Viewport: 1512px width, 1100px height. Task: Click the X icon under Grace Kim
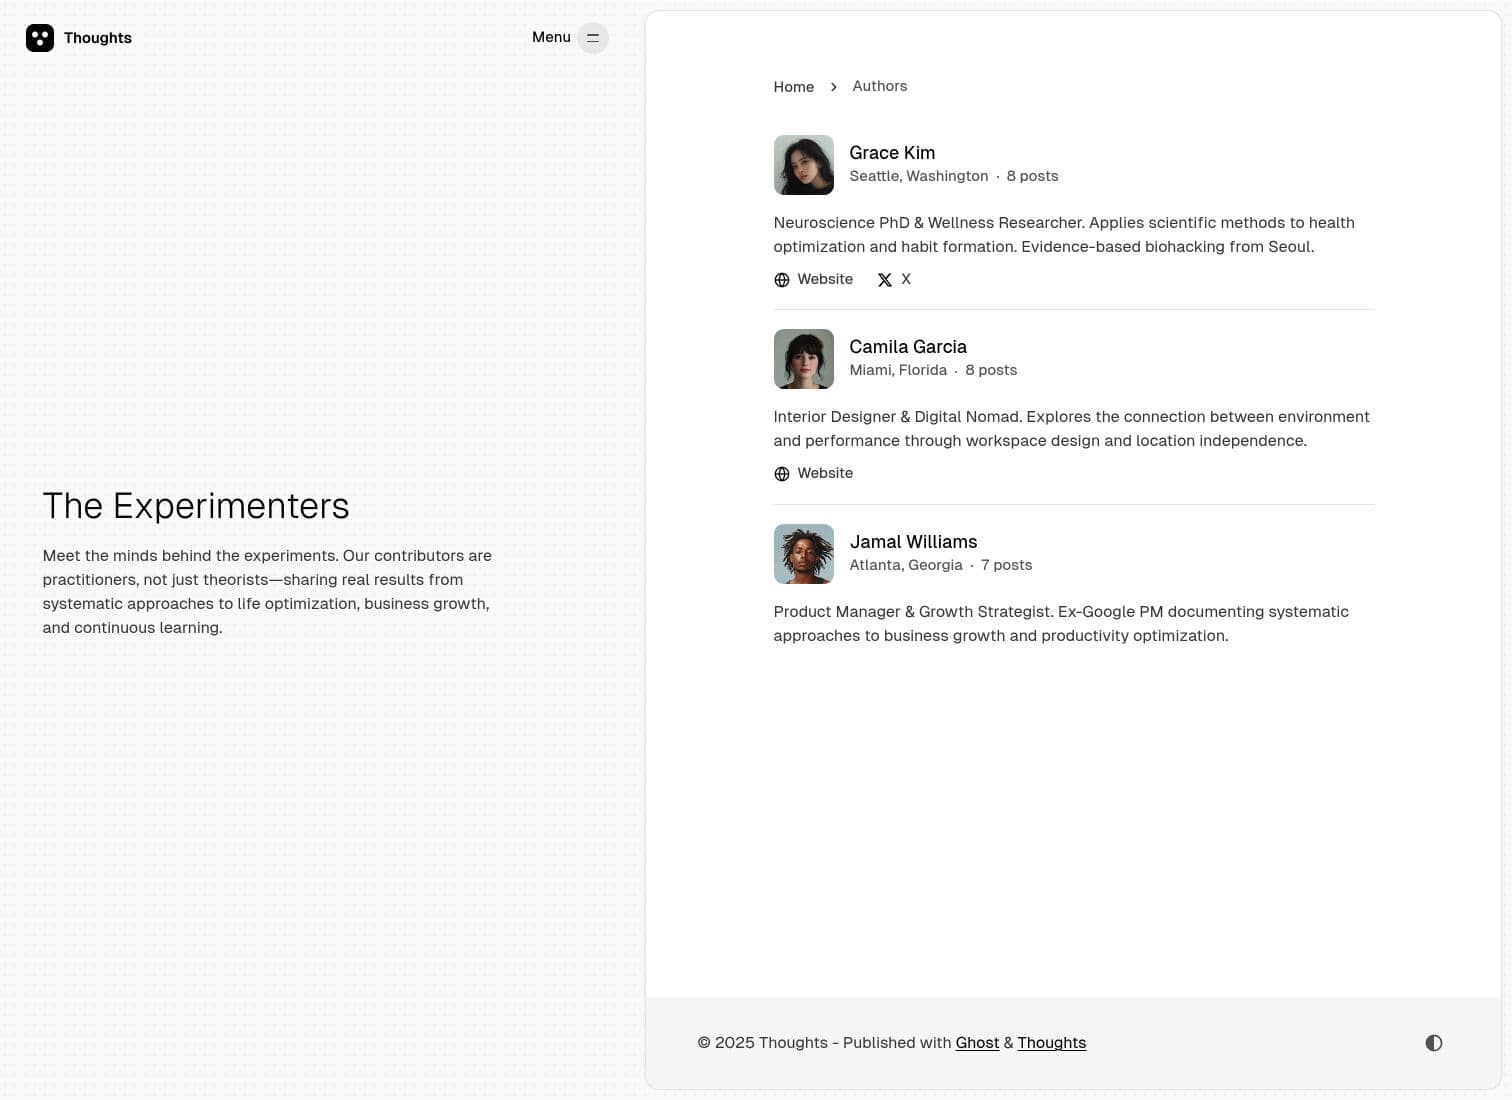885,280
